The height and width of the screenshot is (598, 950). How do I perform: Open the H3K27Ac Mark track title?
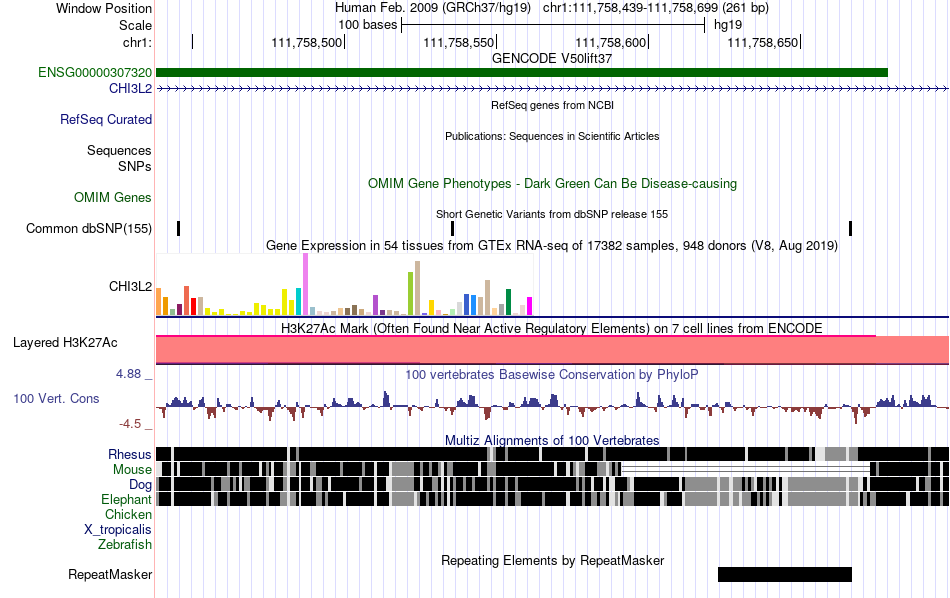tap(552, 328)
